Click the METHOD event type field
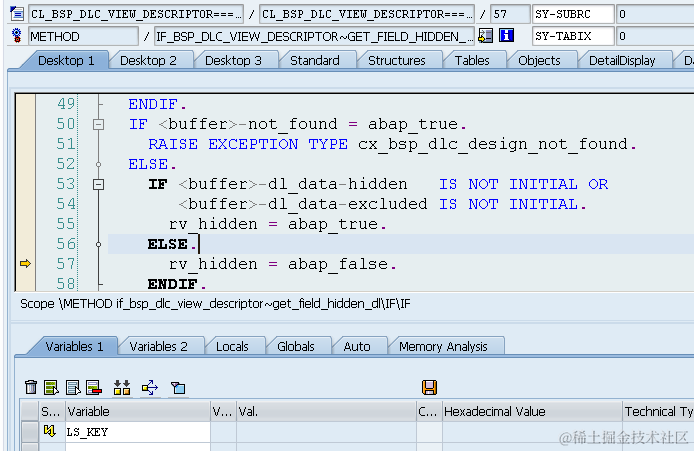Screen dimensions: 694x451 [x=84, y=36]
